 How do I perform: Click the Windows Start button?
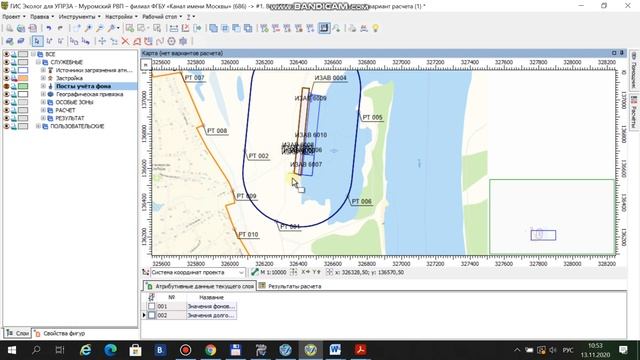(11, 350)
